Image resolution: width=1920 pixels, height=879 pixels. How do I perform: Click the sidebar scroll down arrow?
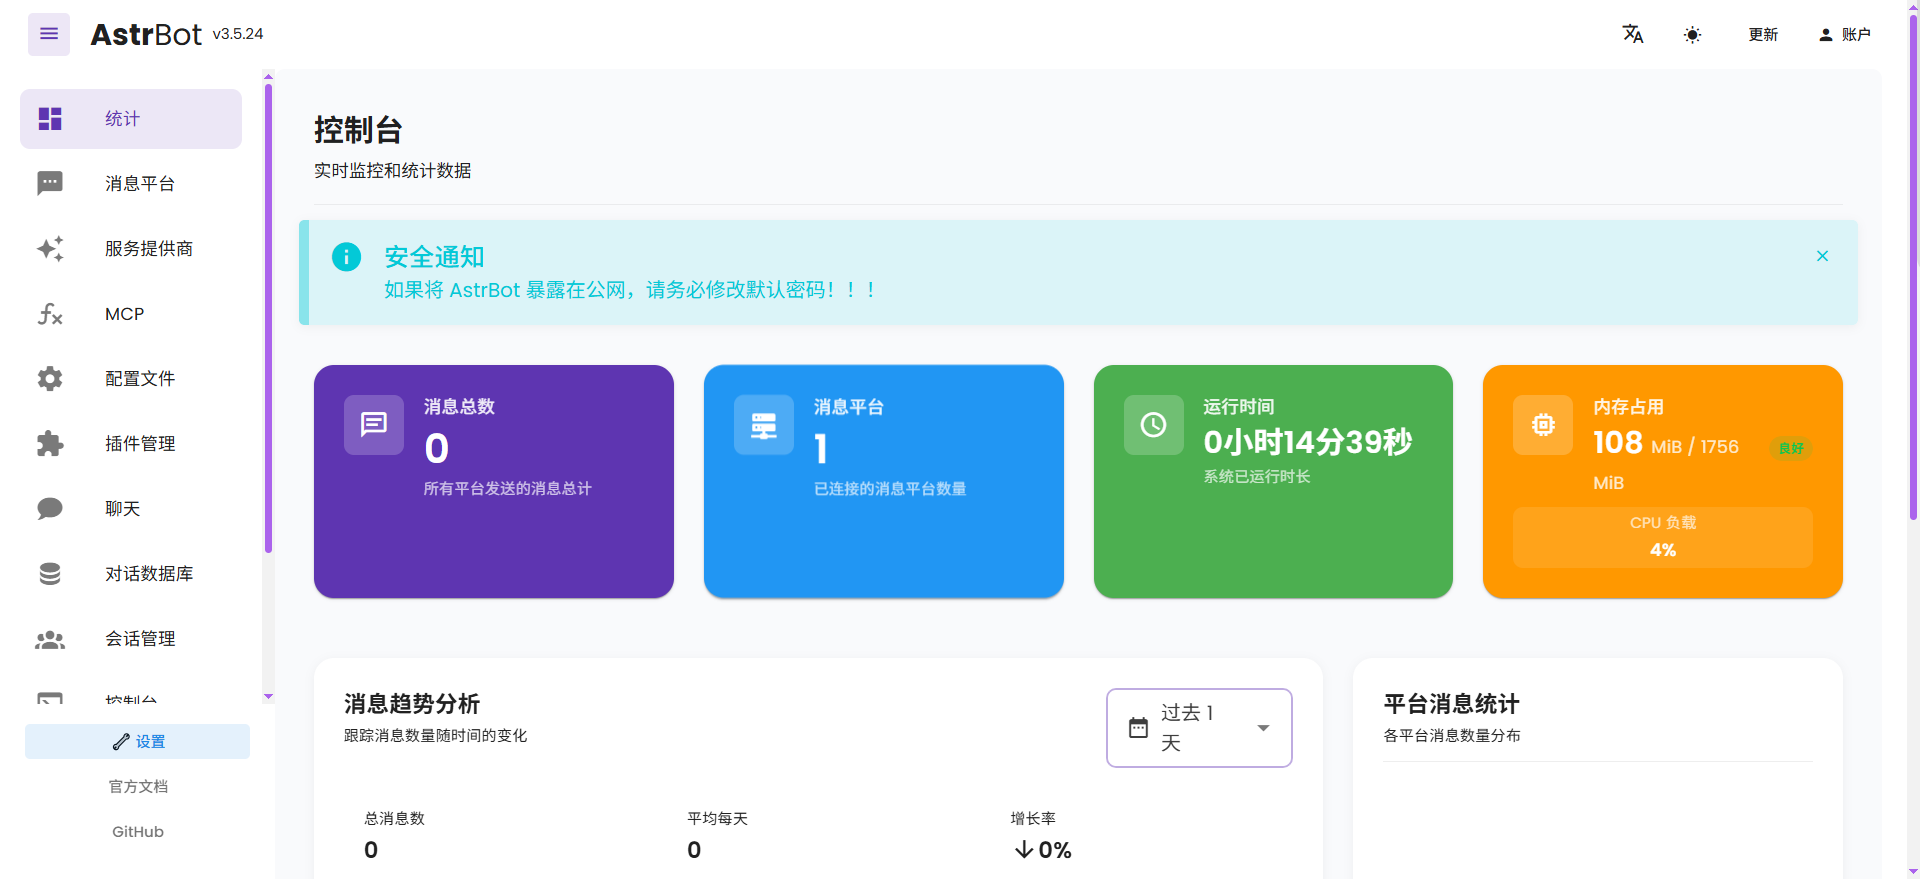[x=268, y=696]
